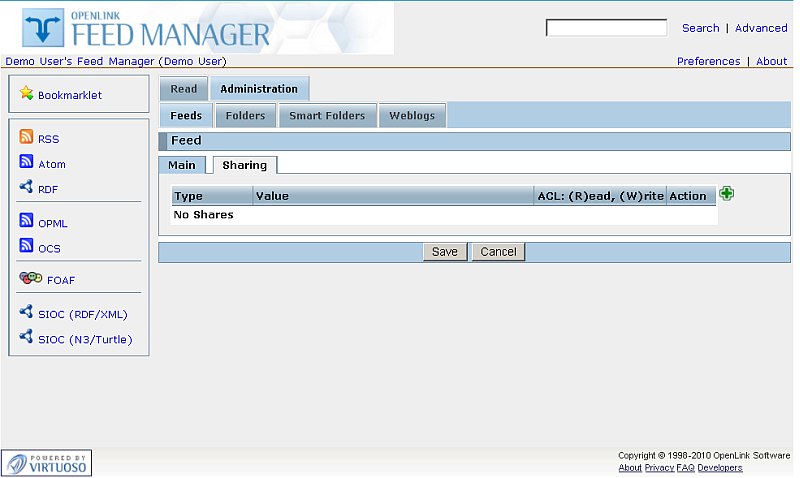Click the RDF export icon

[x=27, y=187]
